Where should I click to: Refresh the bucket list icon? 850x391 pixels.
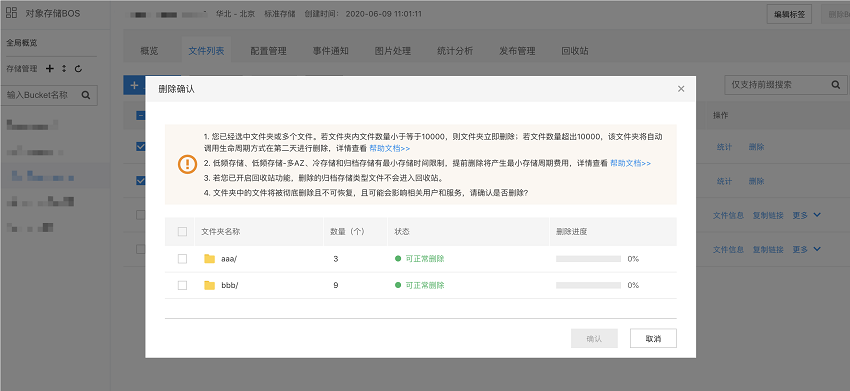(x=78, y=68)
